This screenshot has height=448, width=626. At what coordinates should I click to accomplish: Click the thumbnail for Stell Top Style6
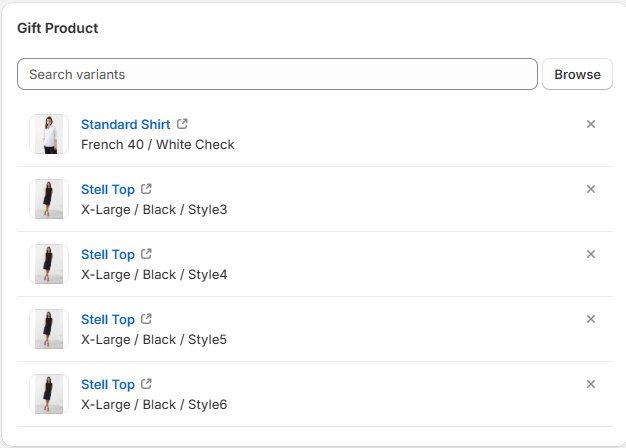tap(48, 394)
